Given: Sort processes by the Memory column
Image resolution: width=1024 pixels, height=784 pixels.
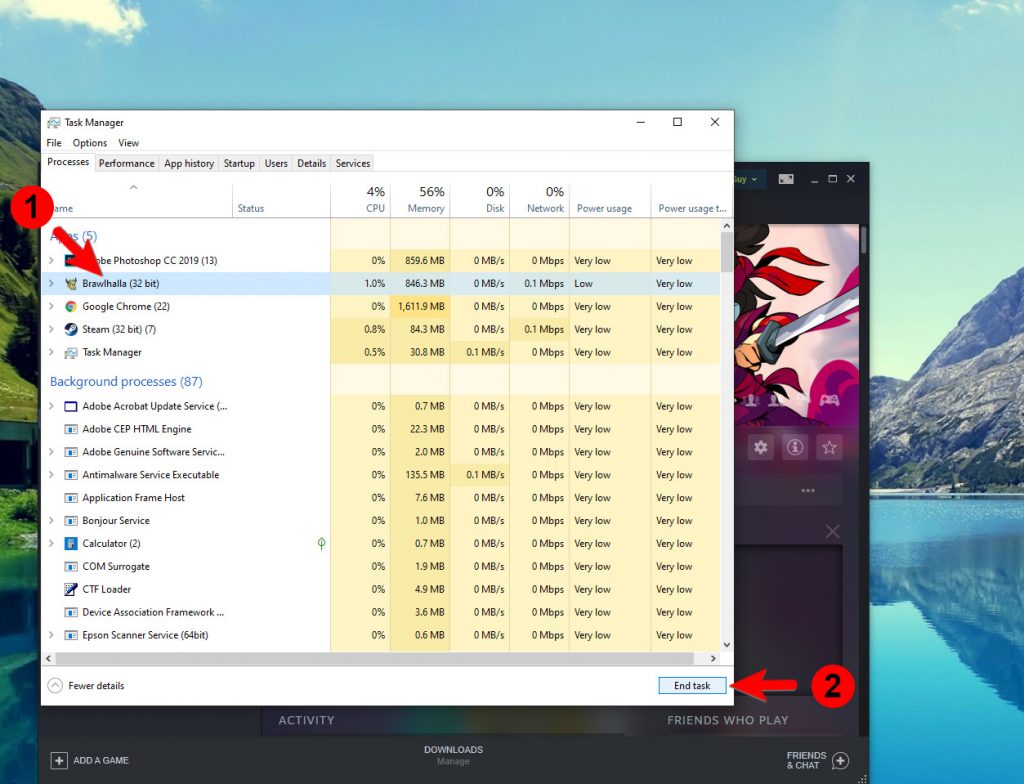Looking at the screenshot, I should pos(420,200).
